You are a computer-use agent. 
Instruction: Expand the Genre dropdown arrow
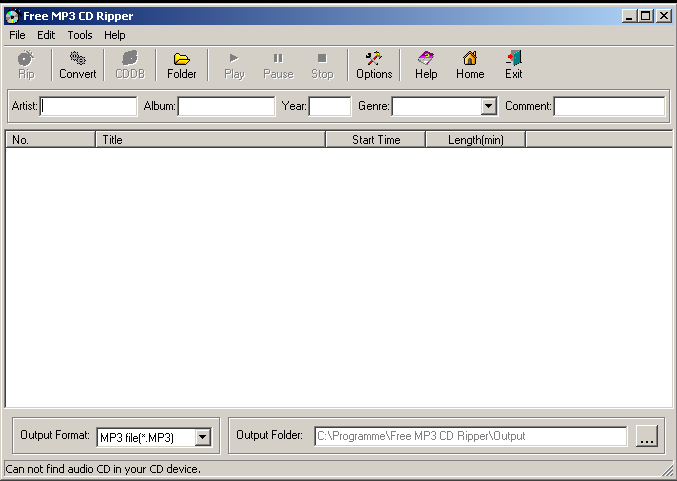488,106
